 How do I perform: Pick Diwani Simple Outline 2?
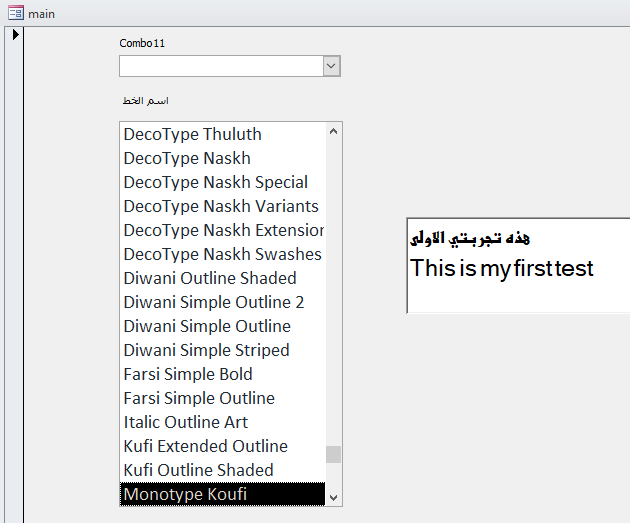(x=223, y=302)
